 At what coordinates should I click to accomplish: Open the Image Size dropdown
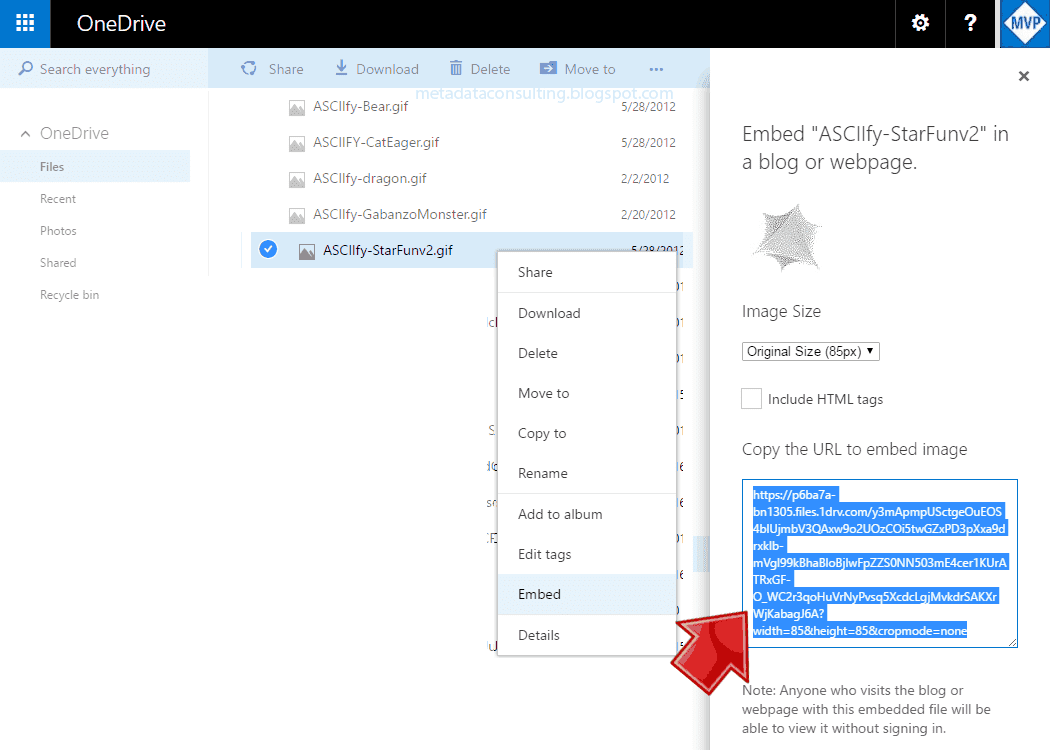(808, 351)
